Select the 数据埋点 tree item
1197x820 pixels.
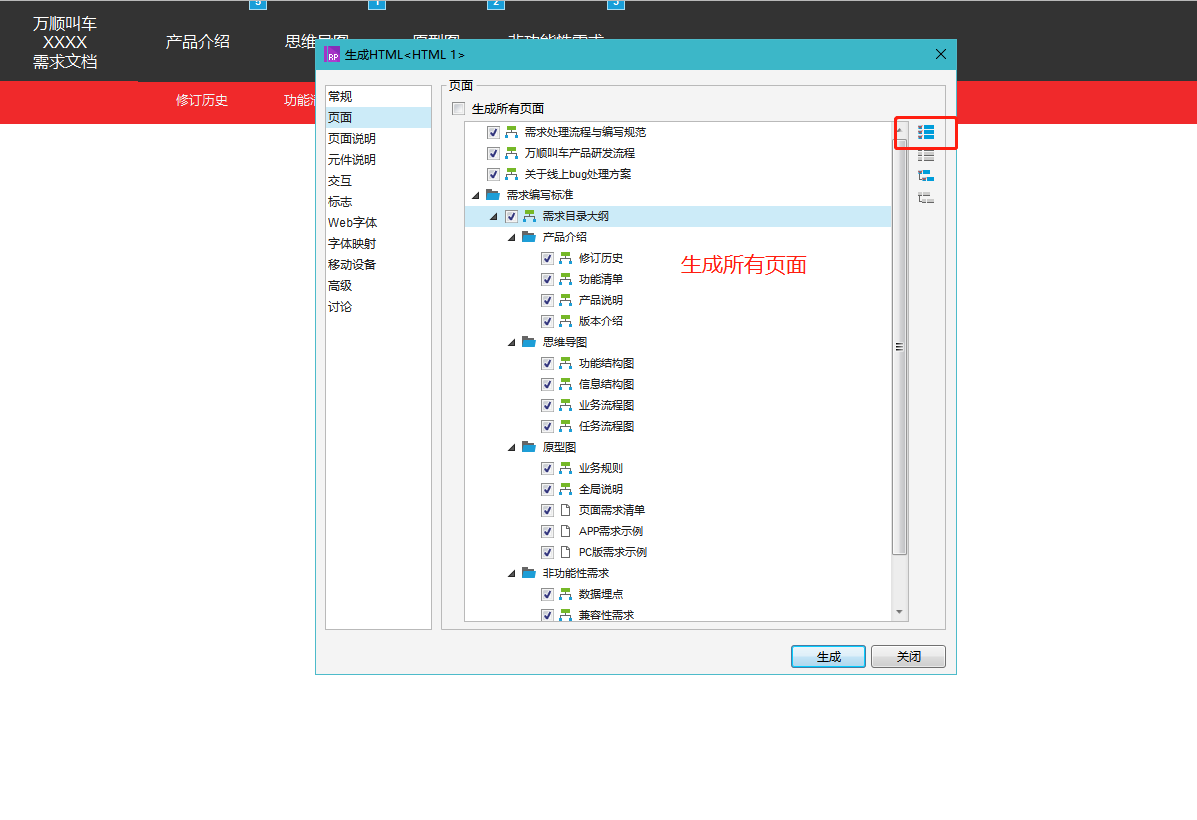[x=600, y=594]
